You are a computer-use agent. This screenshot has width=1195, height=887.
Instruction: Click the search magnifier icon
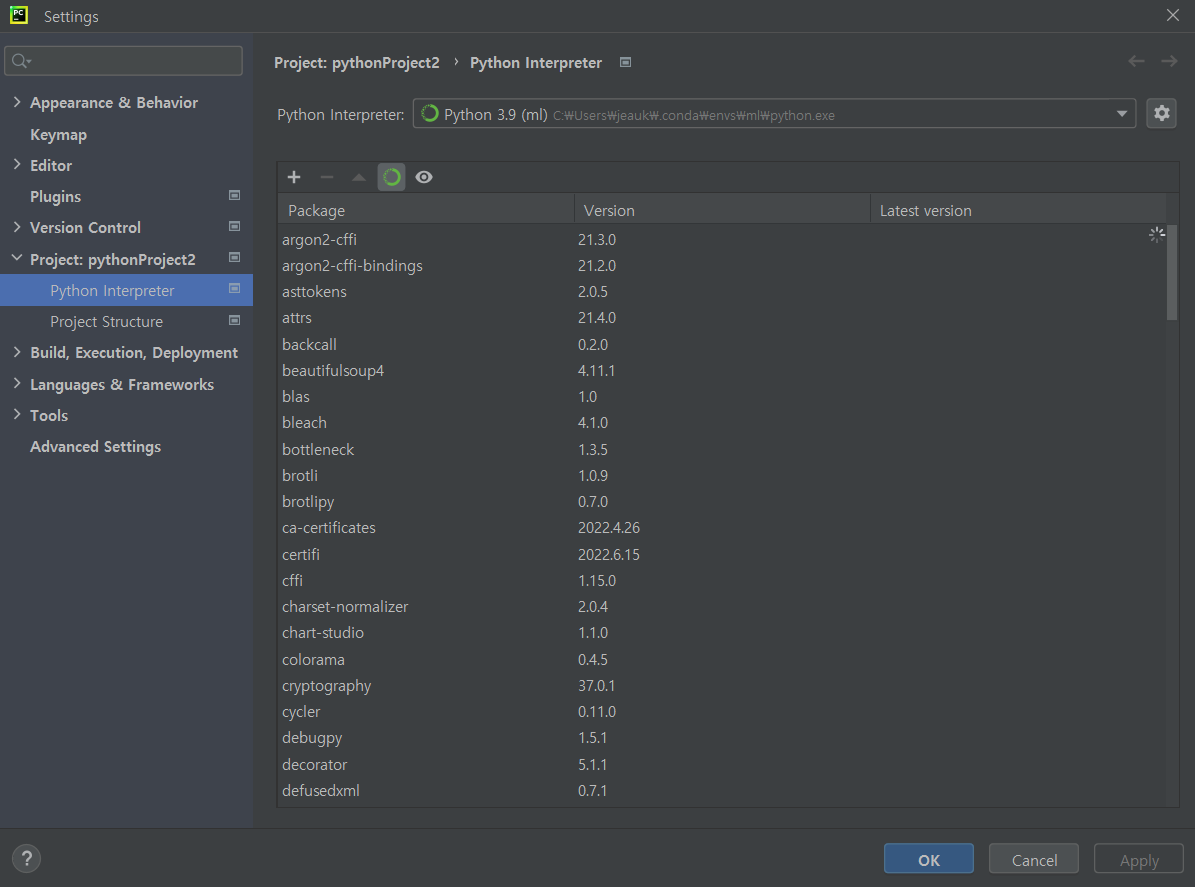coord(21,61)
